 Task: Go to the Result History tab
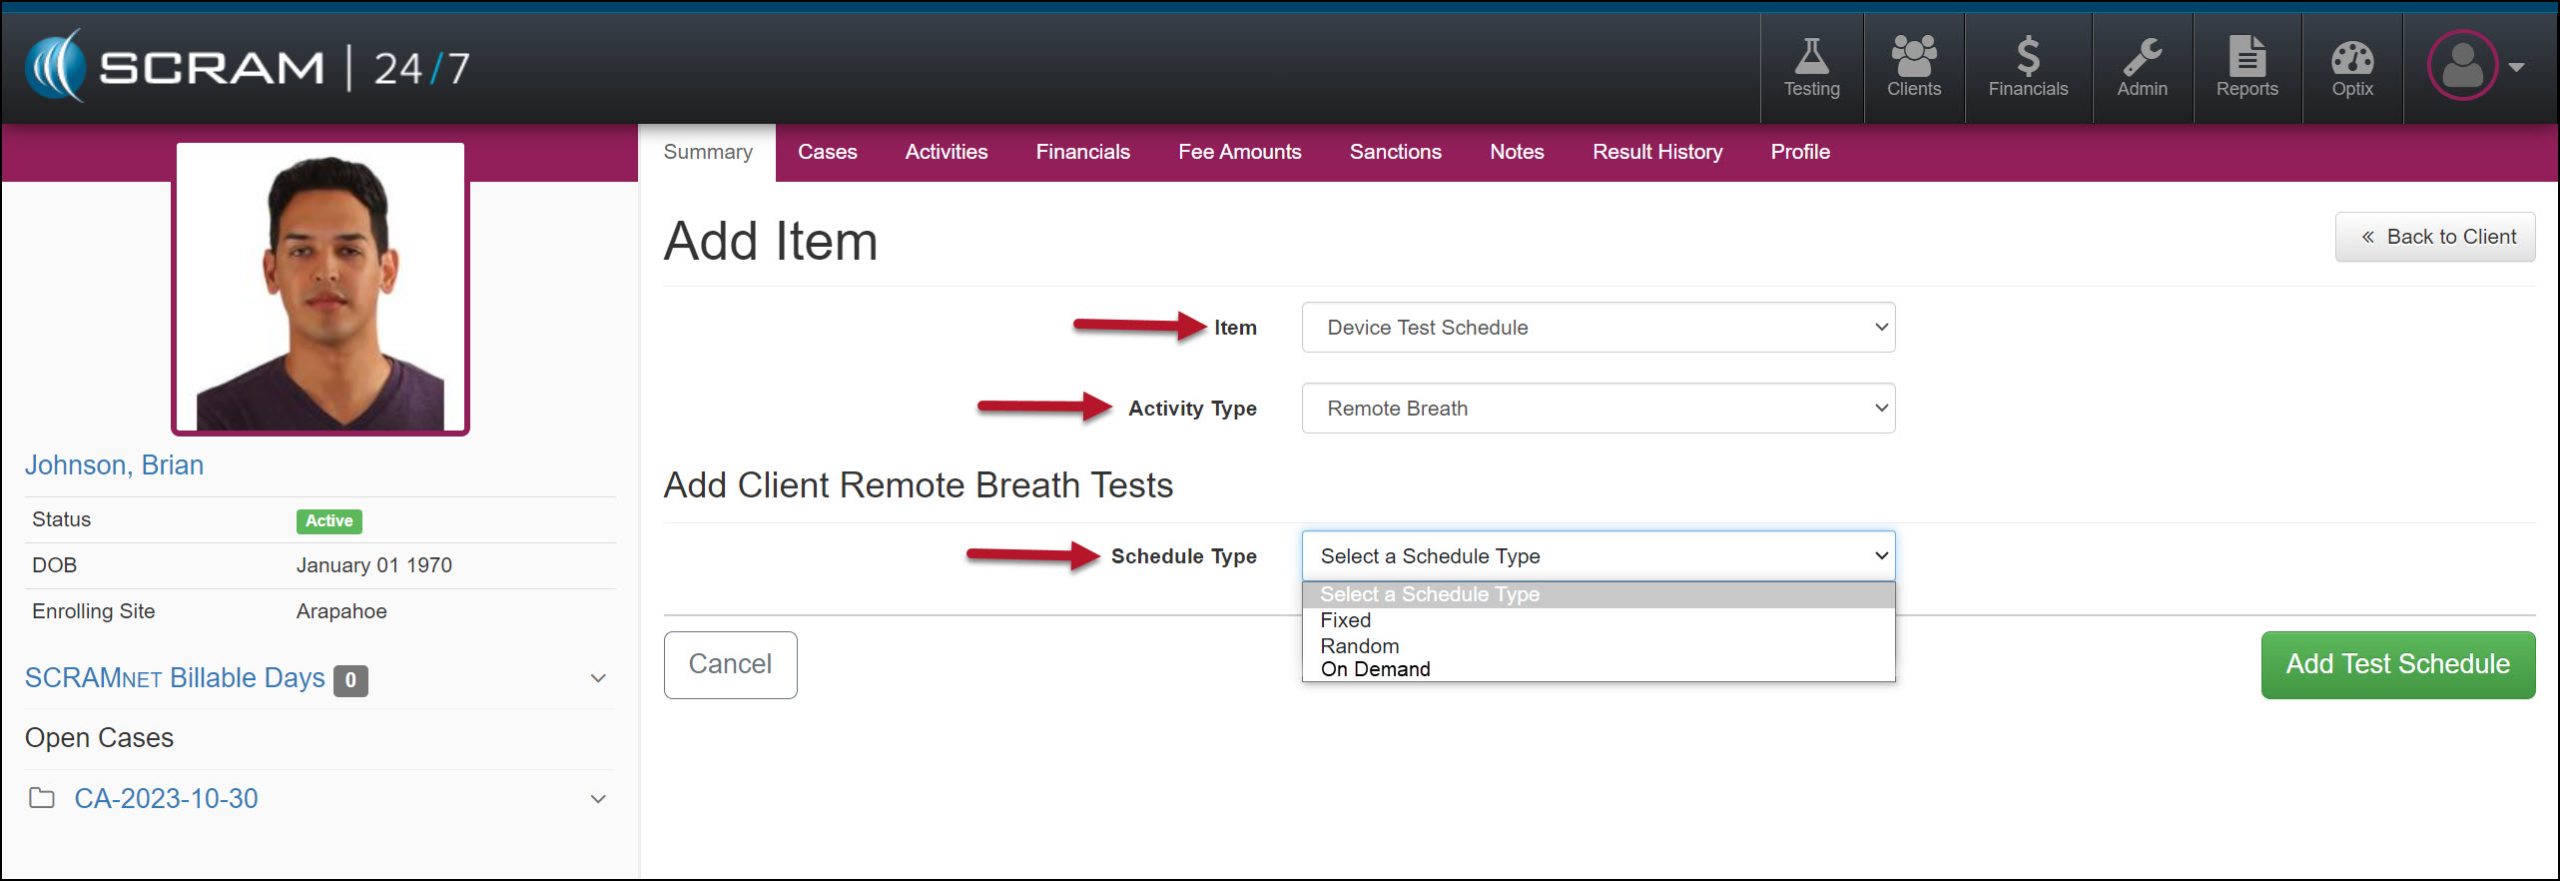[1657, 152]
